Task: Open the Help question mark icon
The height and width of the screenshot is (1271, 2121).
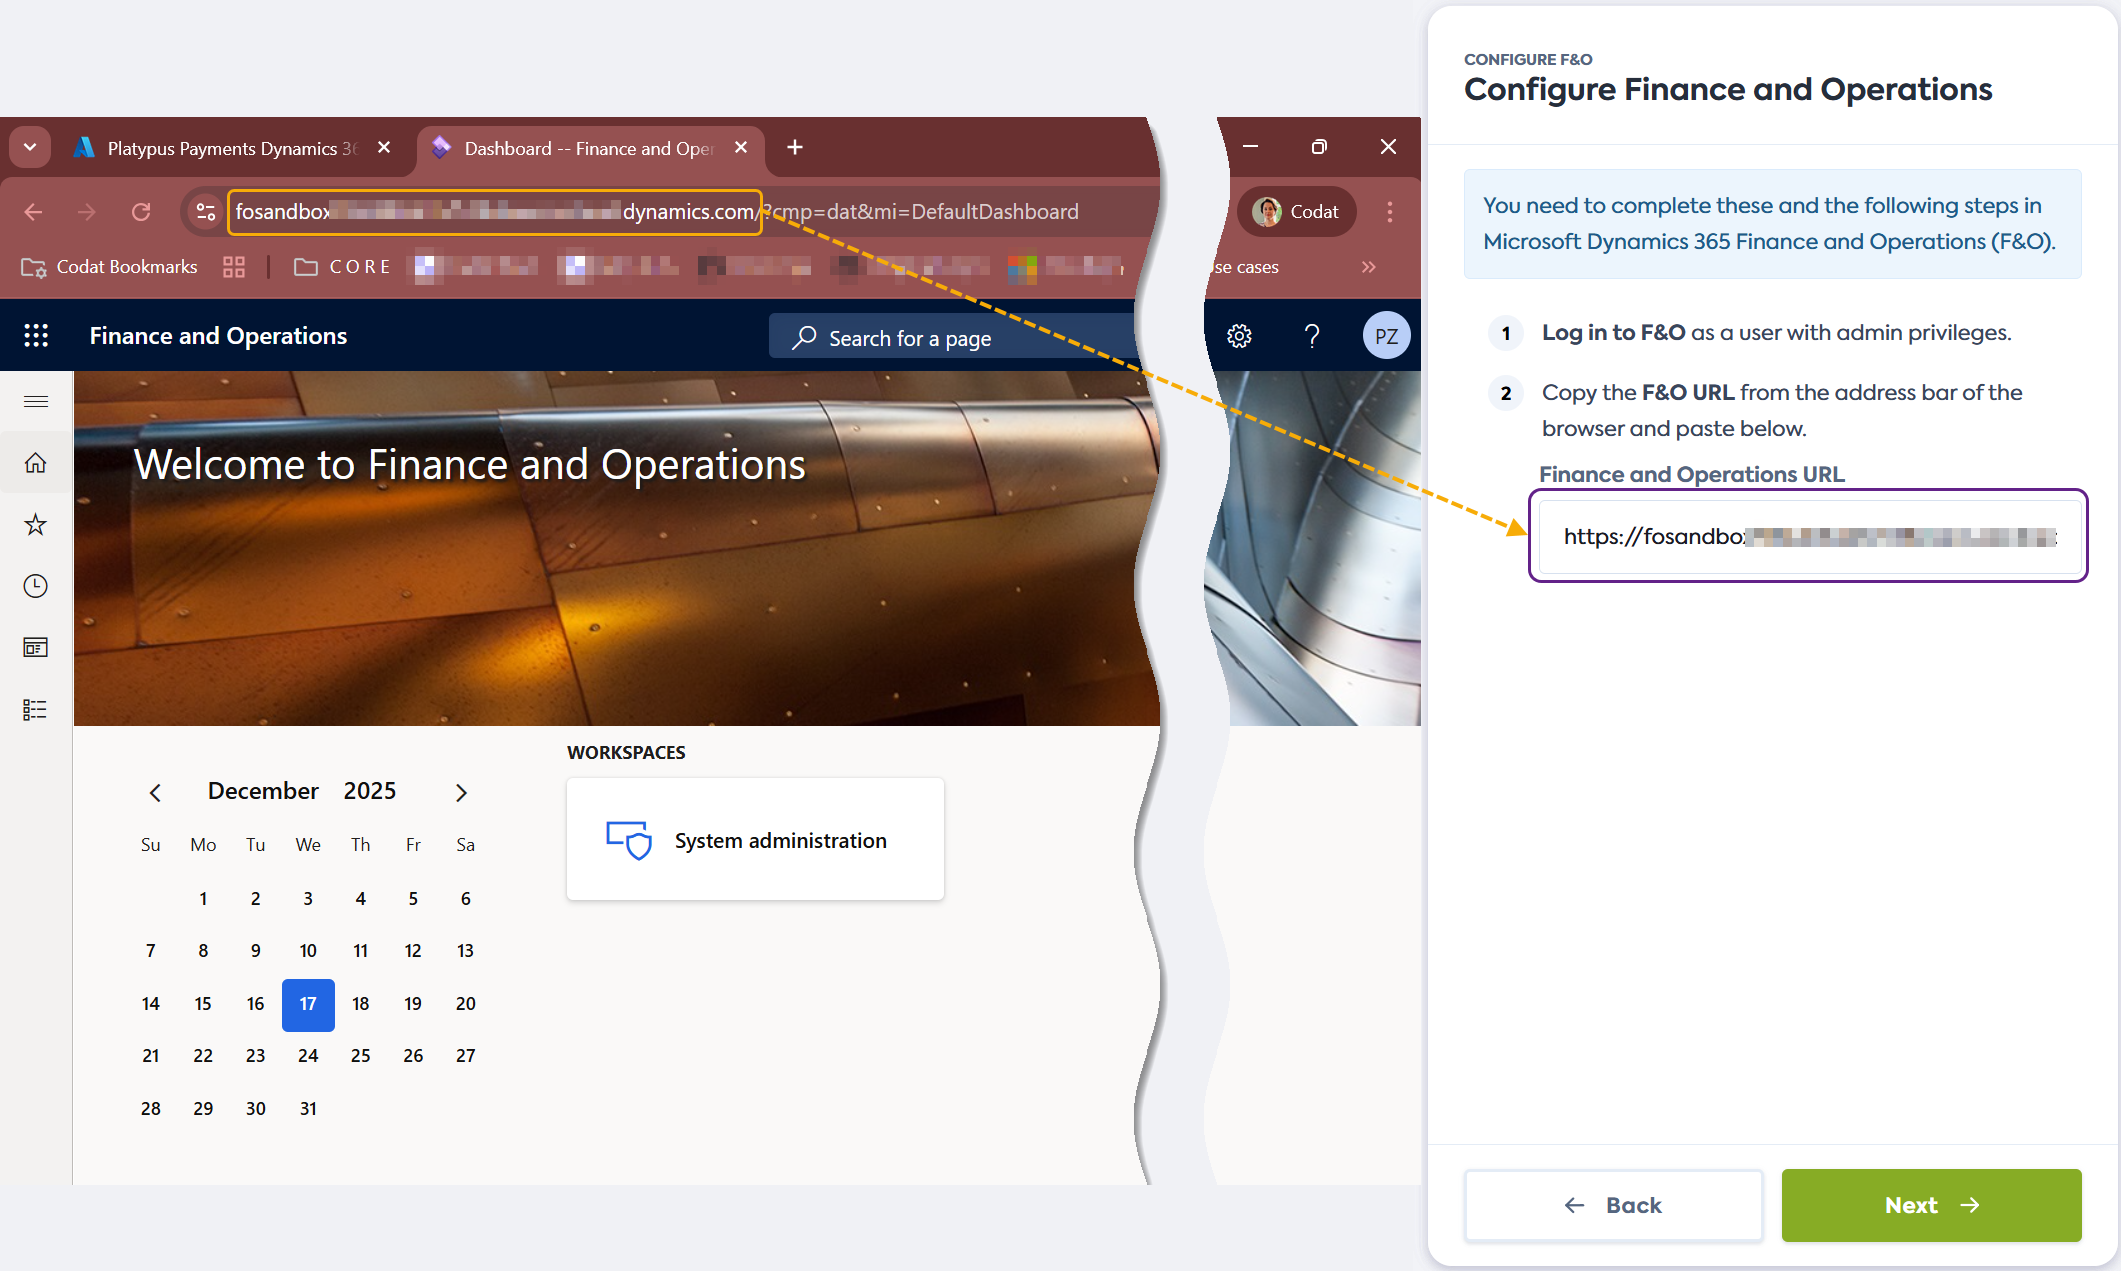Action: (x=1312, y=336)
